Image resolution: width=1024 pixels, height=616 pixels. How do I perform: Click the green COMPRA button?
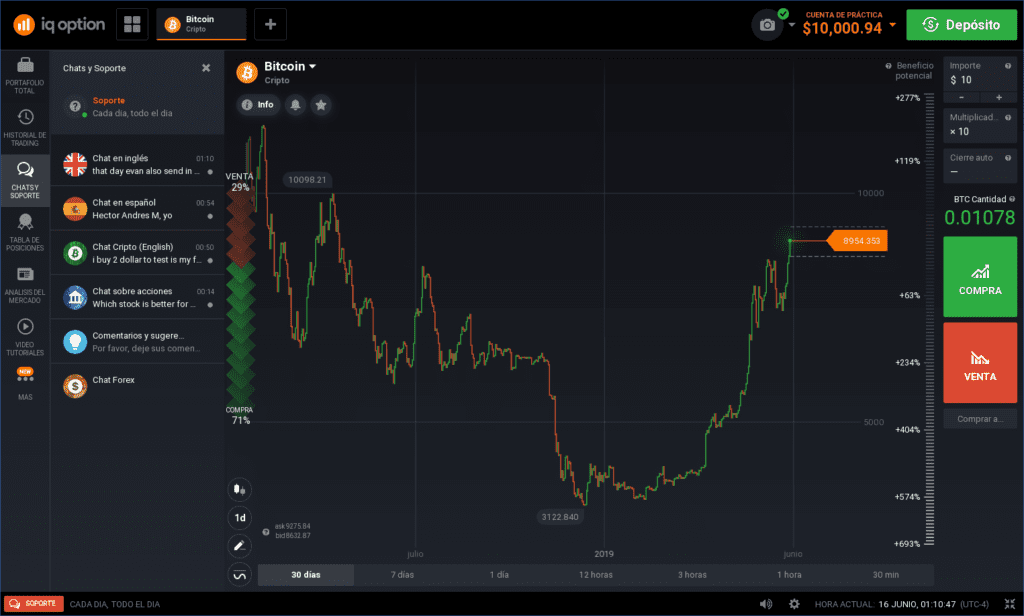point(980,277)
